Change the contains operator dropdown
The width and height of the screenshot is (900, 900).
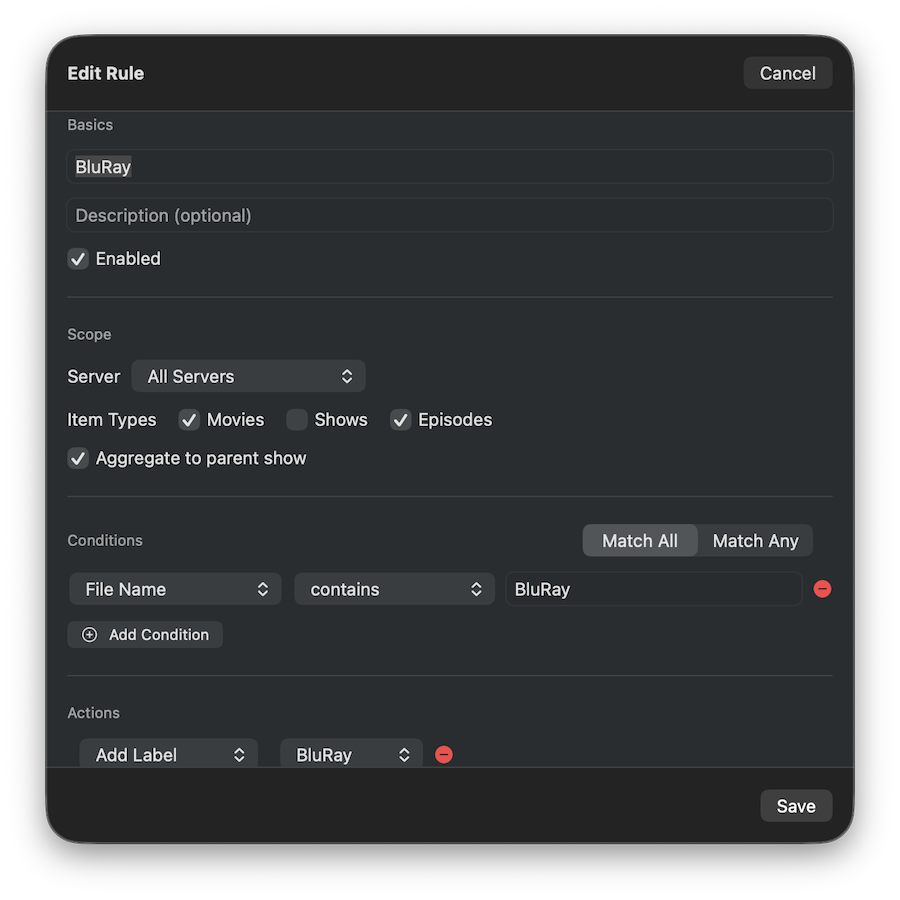click(394, 589)
